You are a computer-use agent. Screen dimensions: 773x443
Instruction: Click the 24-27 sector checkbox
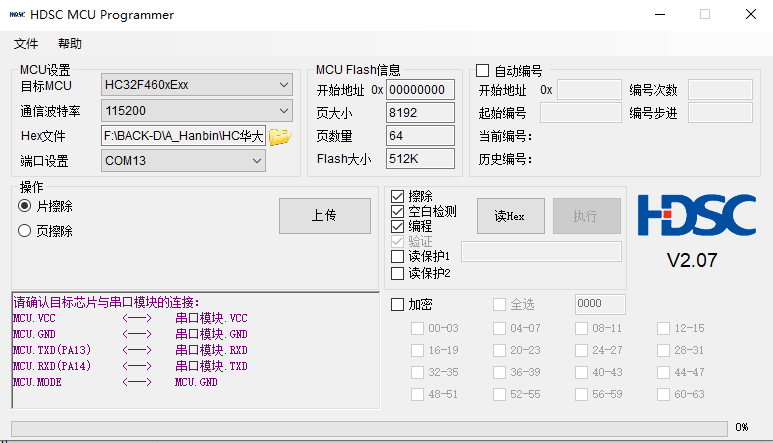pos(582,350)
